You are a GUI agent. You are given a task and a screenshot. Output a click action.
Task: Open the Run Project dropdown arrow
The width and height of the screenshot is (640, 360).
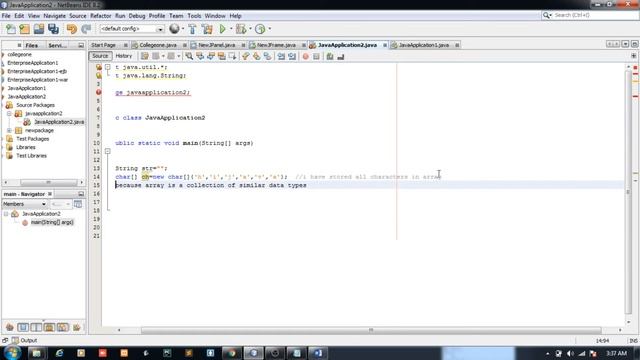tap(231, 29)
